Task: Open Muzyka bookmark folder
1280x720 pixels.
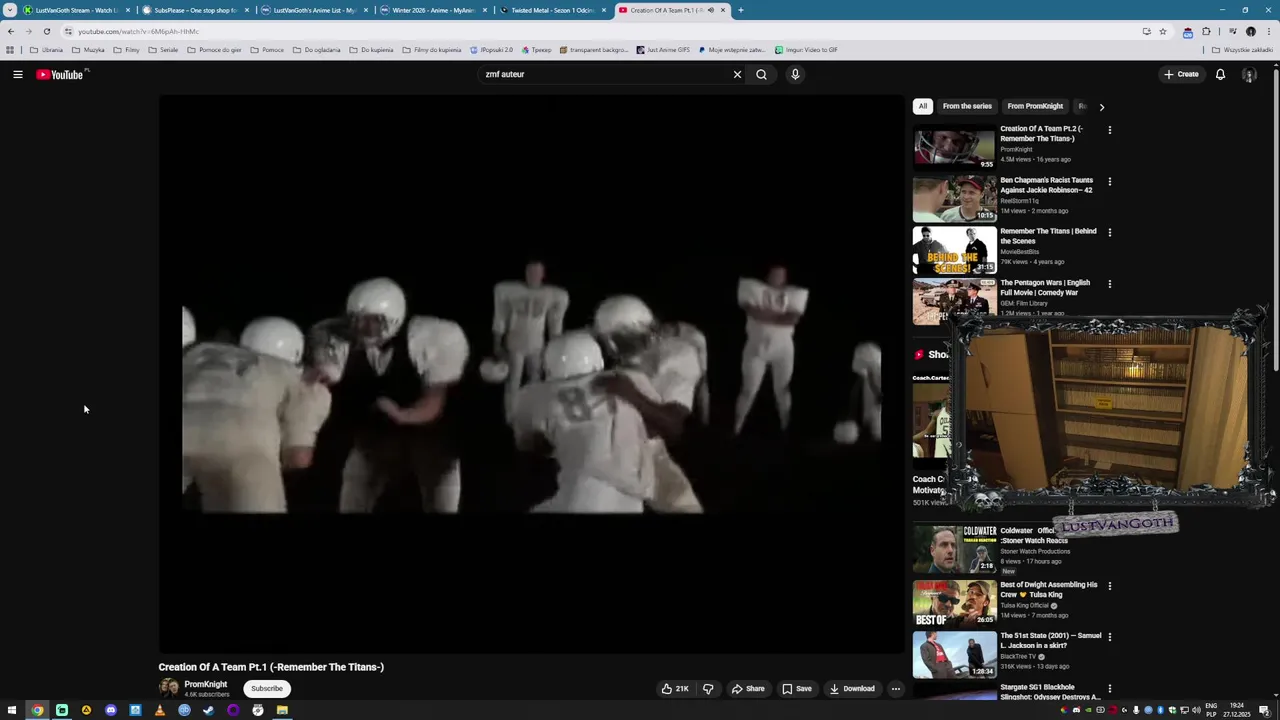Action: pyautogui.click(x=89, y=49)
